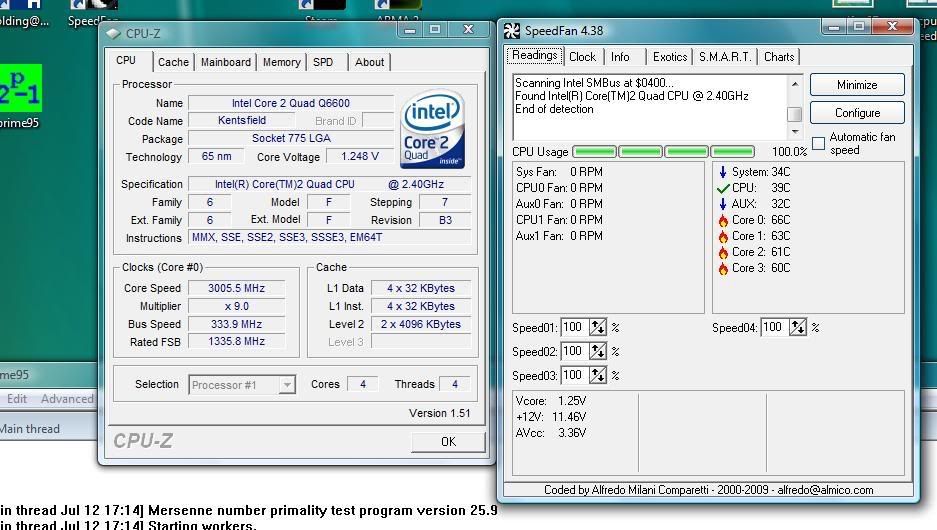937x530 pixels.
Task: Click the SpeedFan log scrollbar up arrow
Action: [x=794, y=84]
